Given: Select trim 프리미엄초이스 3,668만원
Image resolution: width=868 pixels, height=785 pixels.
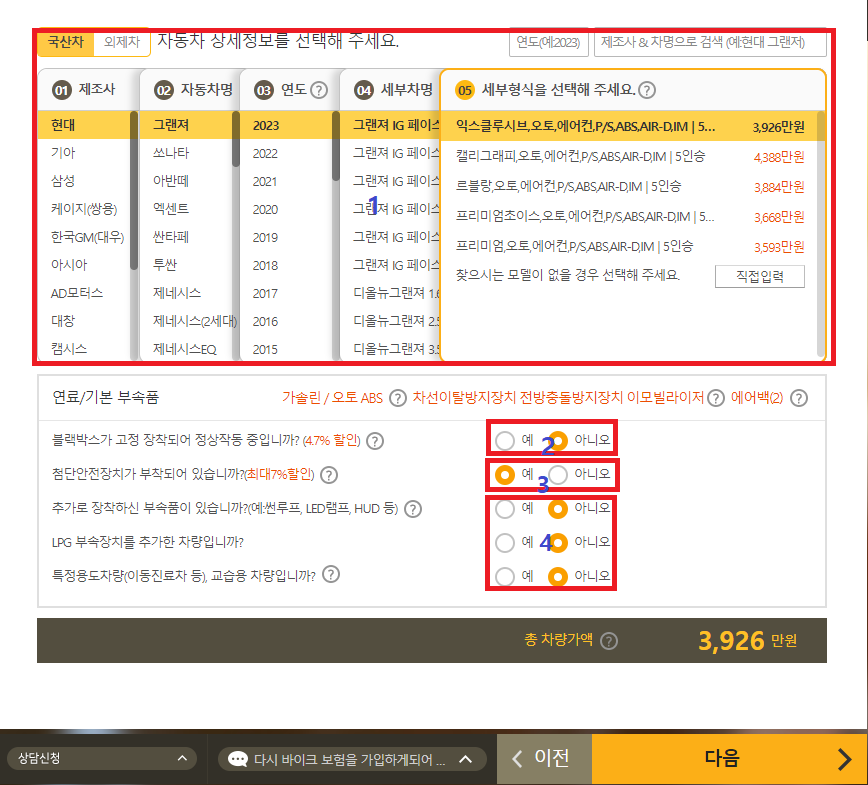Looking at the screenshot, I should (x=630, y=217).
